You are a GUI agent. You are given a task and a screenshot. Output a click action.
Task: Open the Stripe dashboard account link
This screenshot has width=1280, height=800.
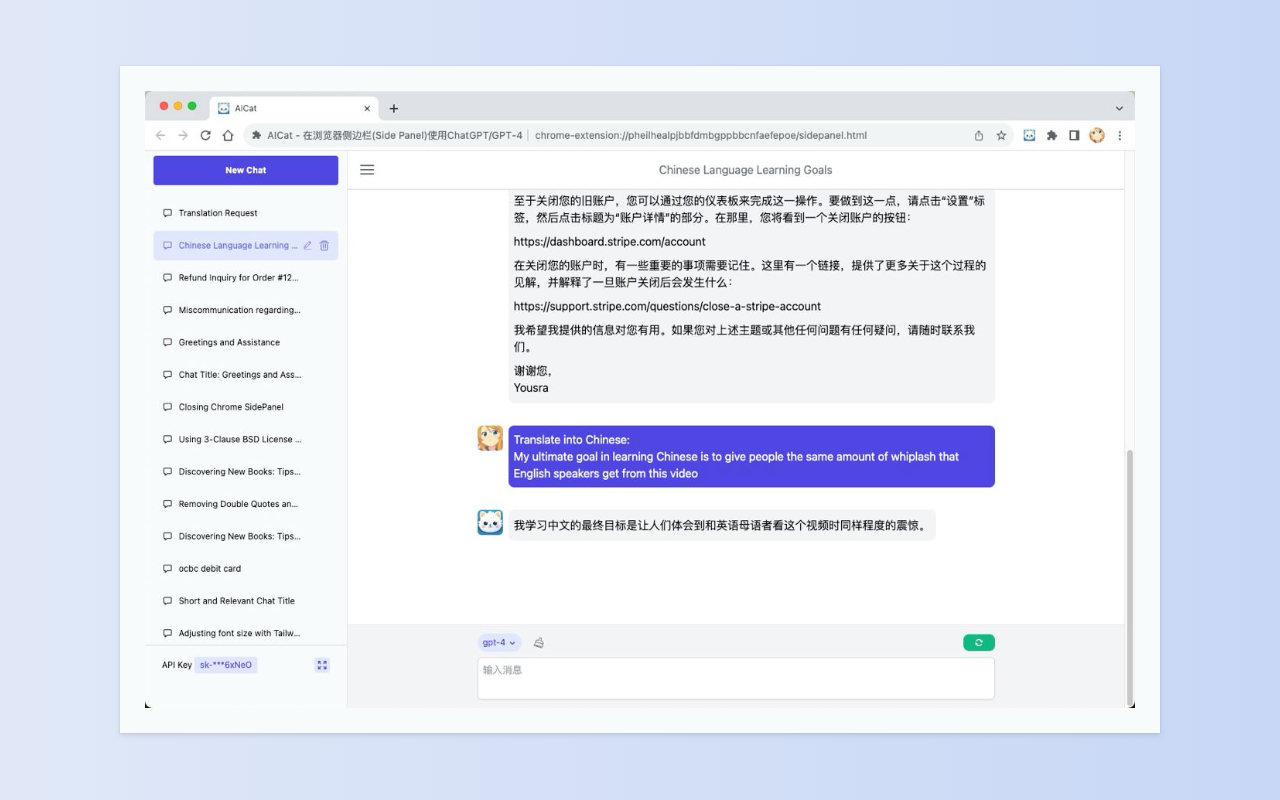(x=604, y=241)
